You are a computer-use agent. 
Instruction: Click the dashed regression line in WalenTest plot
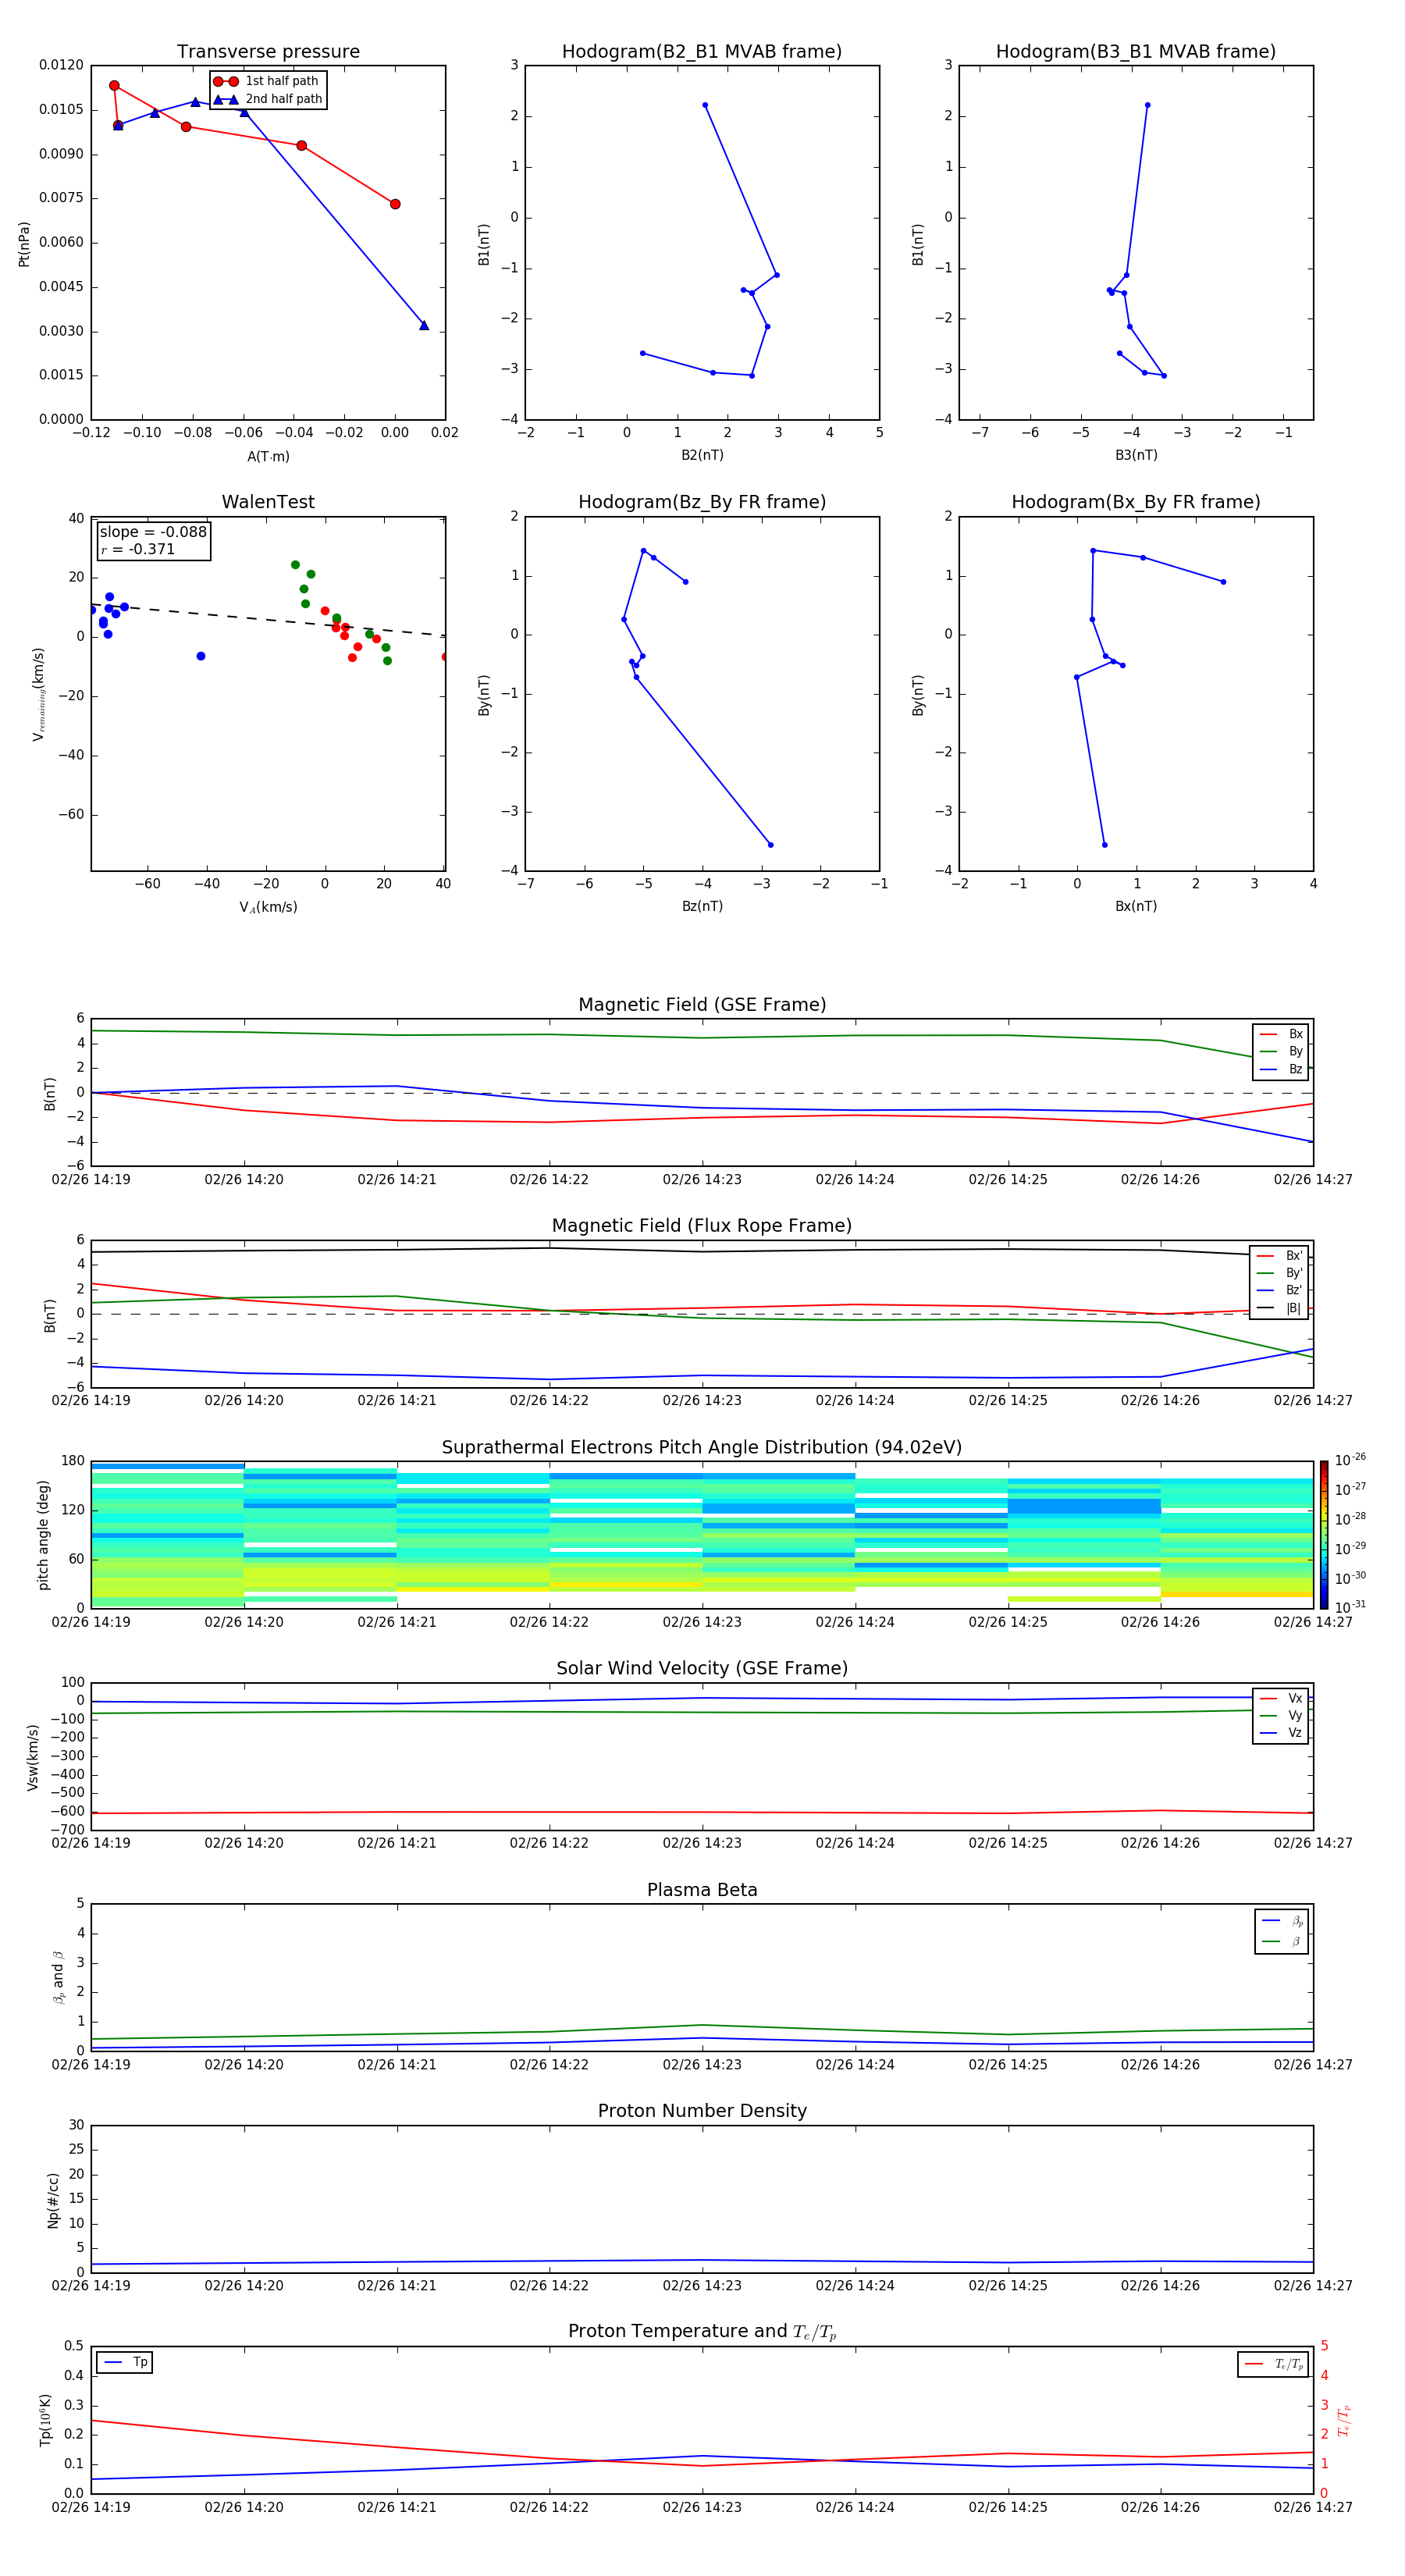coord(268,619)
